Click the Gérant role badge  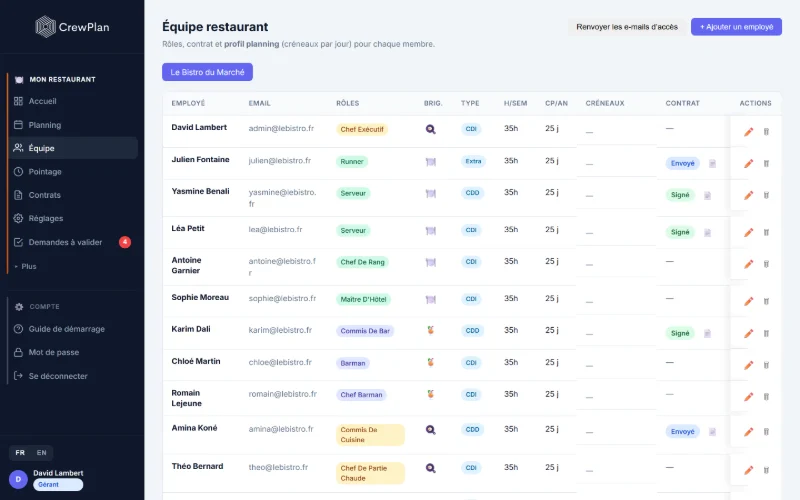[58, 485]
